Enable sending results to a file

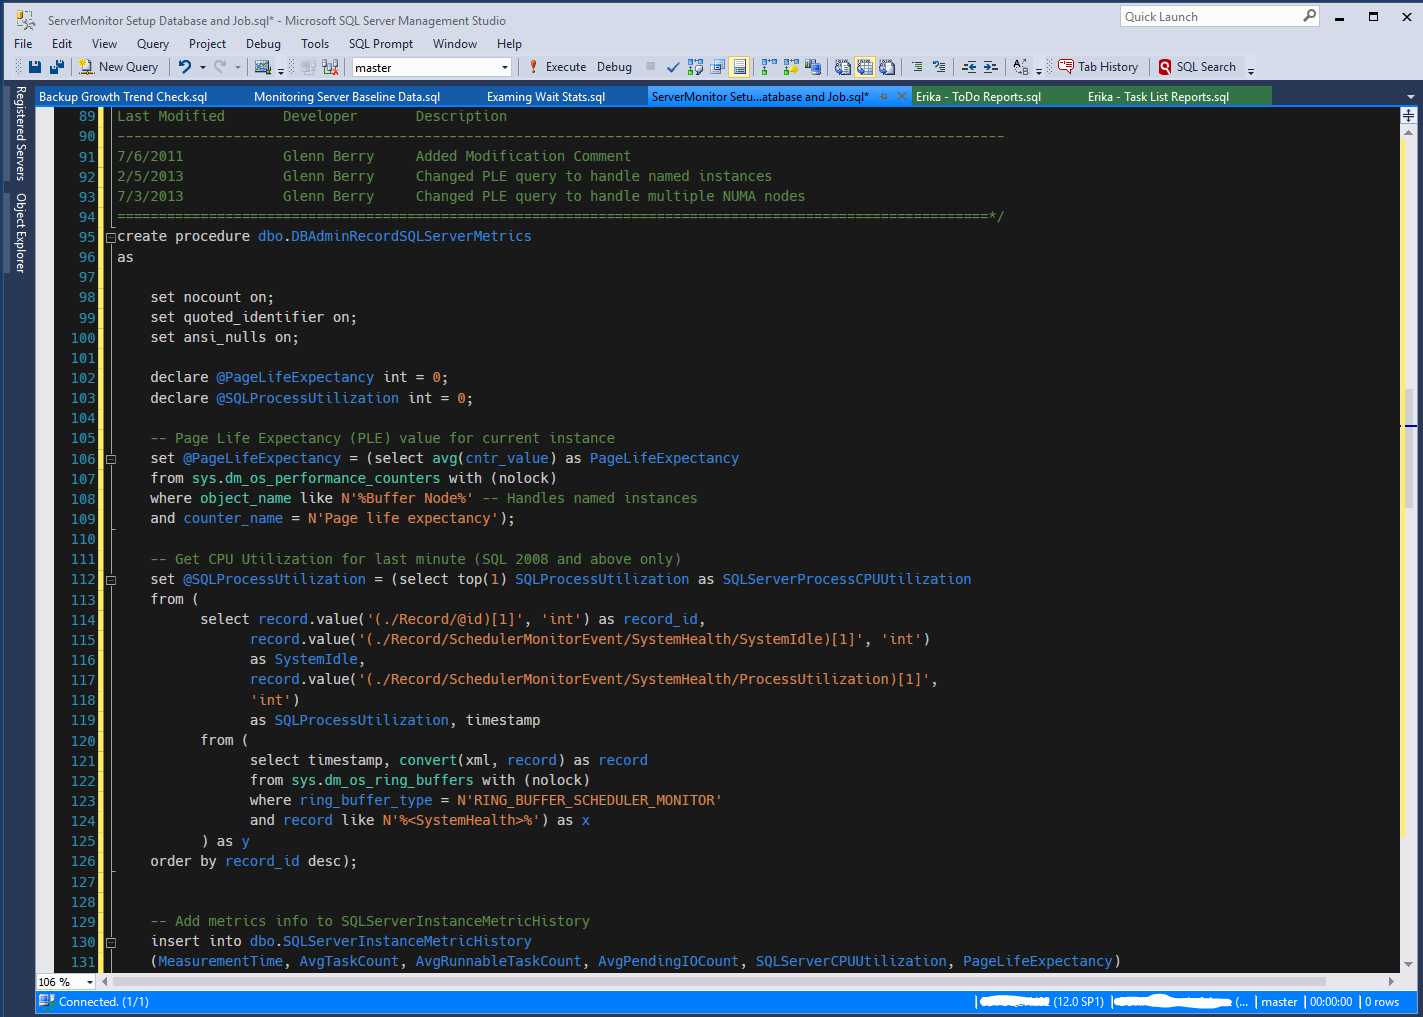(x=886, y=66)
